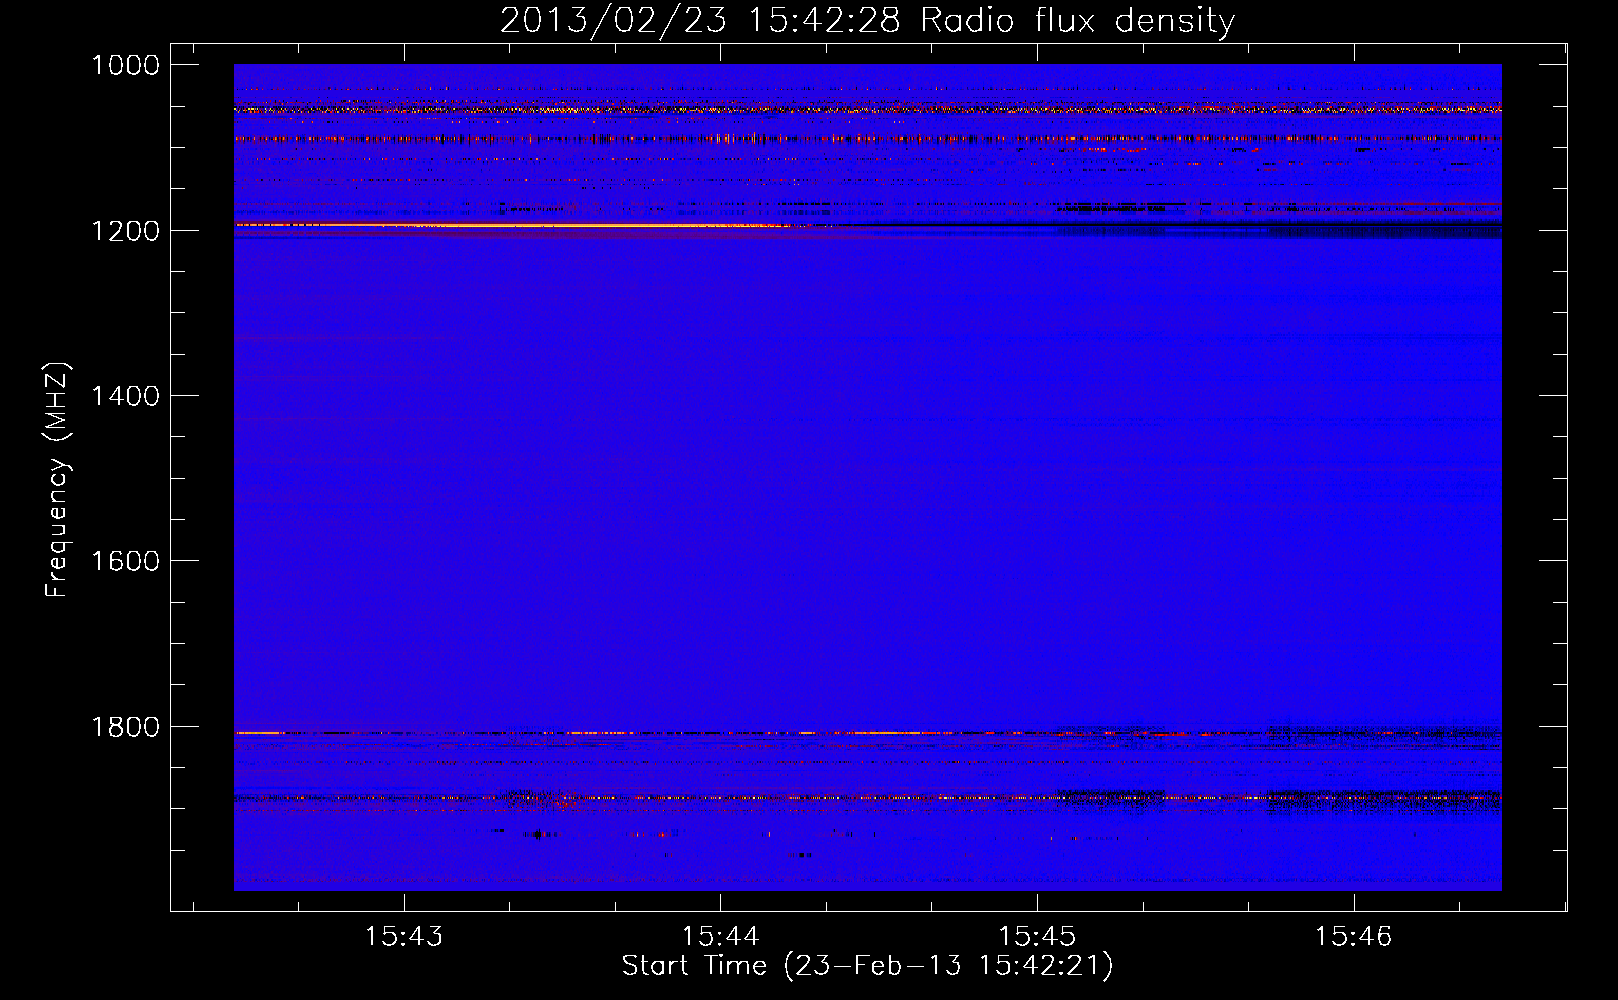The width and height of the screenshot is (1618, 1000).
Task: Click the 15:43 time tick label
Action: 404,937
